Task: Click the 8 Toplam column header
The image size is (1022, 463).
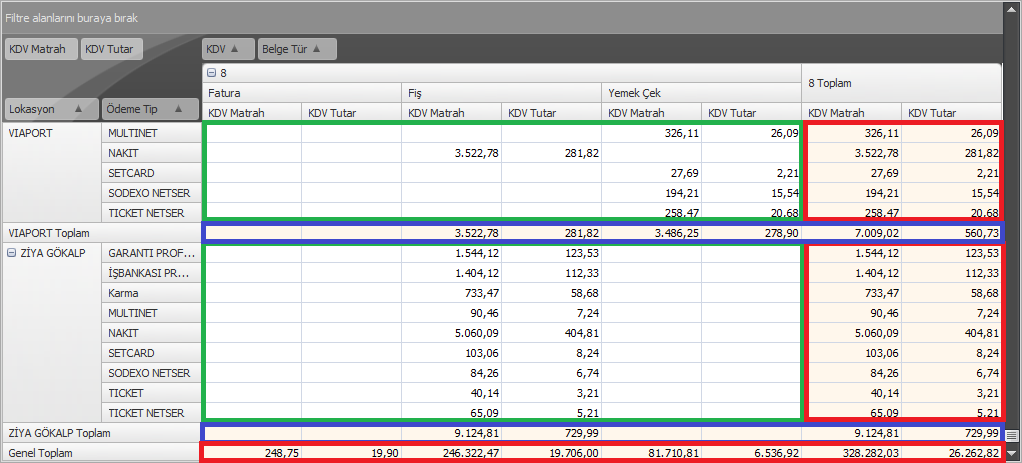Action: (900, 83)
